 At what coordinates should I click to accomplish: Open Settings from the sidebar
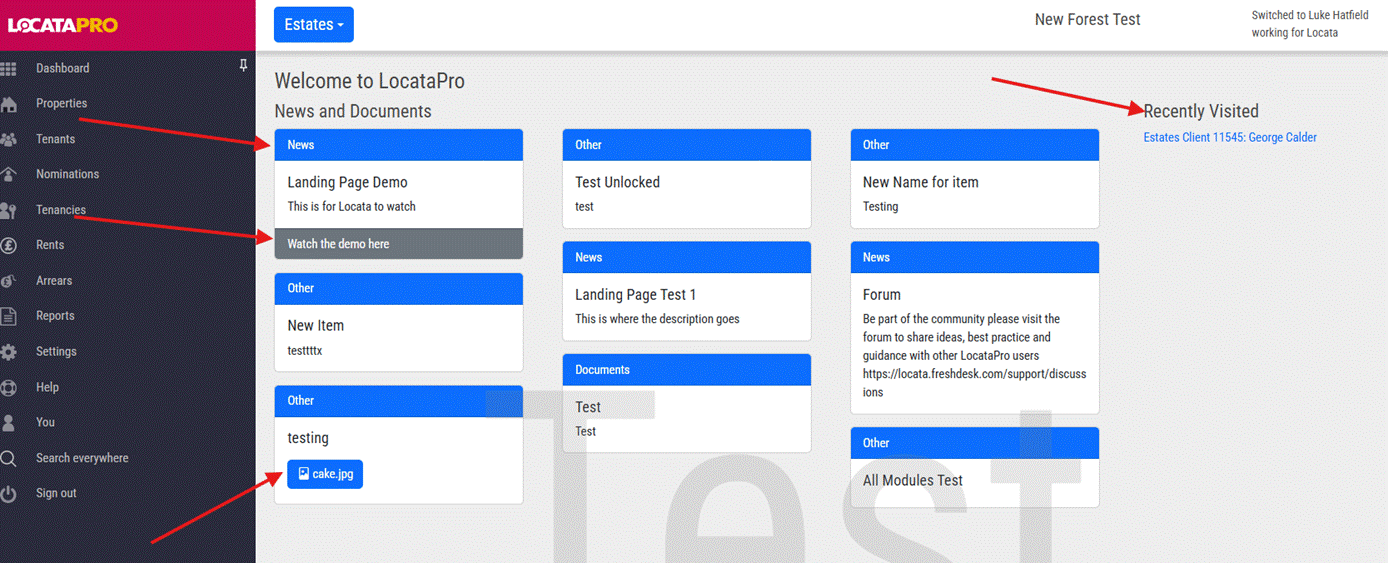(x=56, y=352)
